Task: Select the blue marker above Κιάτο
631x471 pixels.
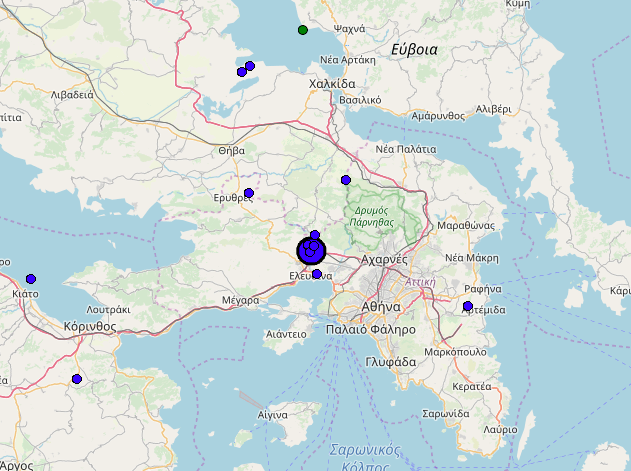Action: [x=31, y=279]
